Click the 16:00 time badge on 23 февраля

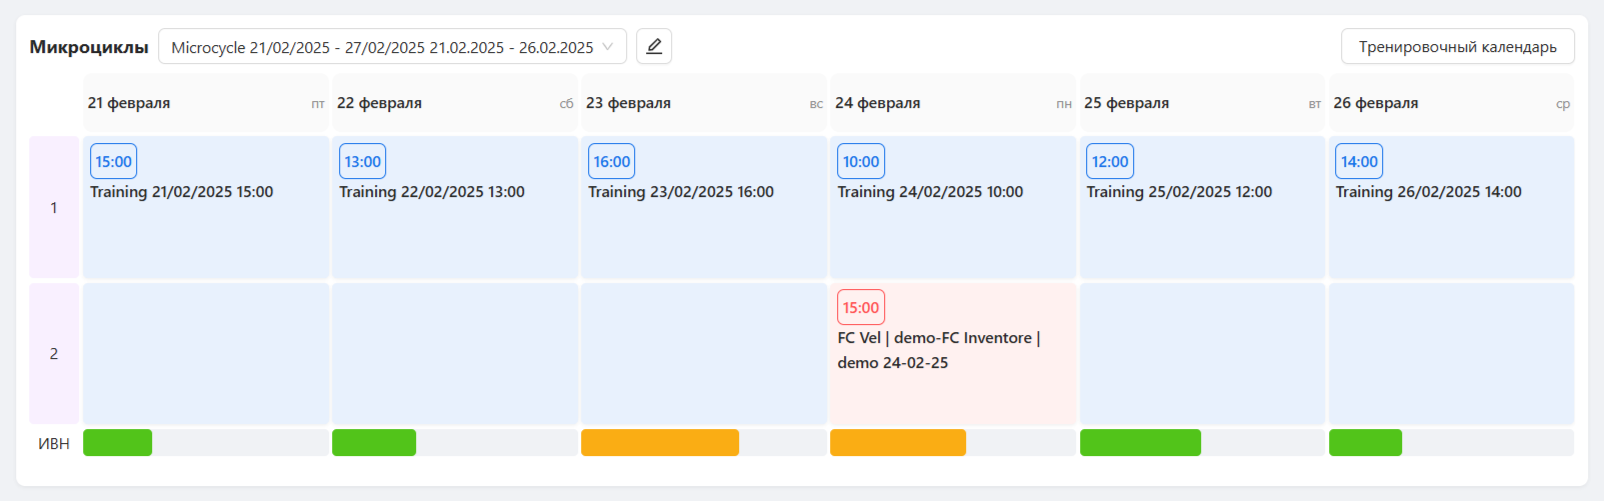click(611, 161)
